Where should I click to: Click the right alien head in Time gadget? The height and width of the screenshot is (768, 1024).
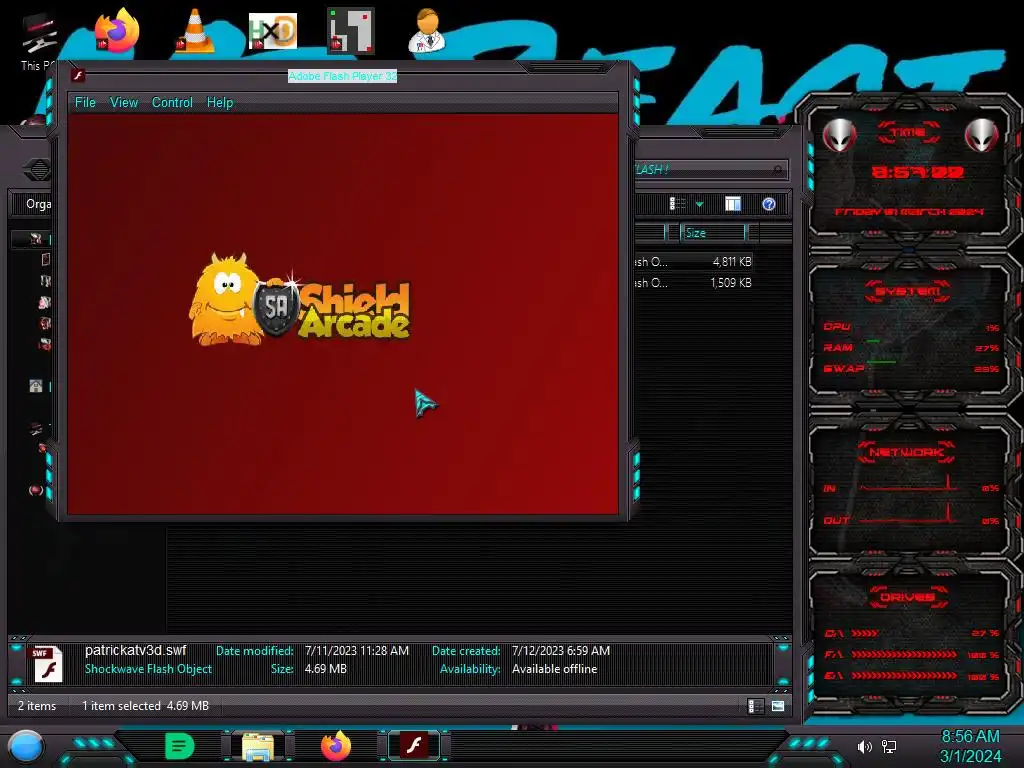pyautogui.click(x=981, y=135)
